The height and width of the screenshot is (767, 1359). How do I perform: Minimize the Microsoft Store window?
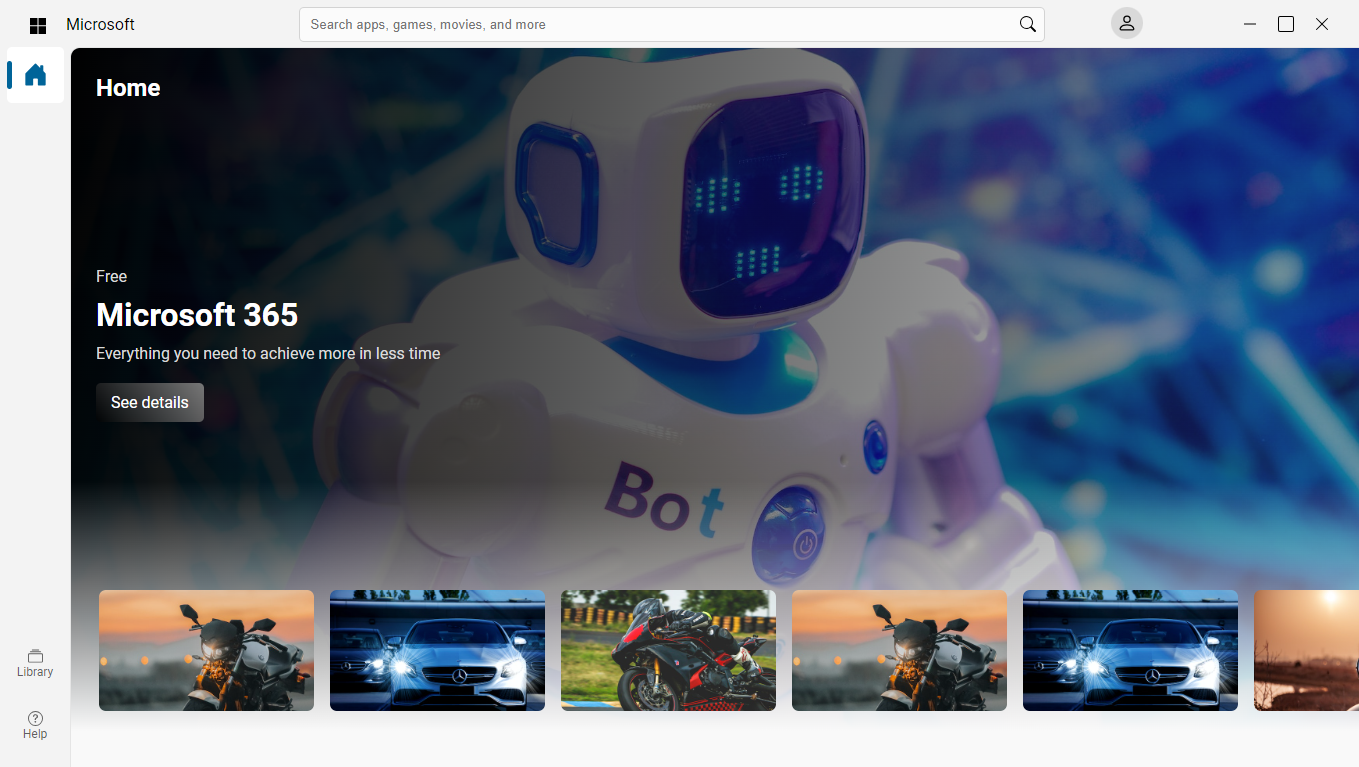click(x=1250, y=24)
